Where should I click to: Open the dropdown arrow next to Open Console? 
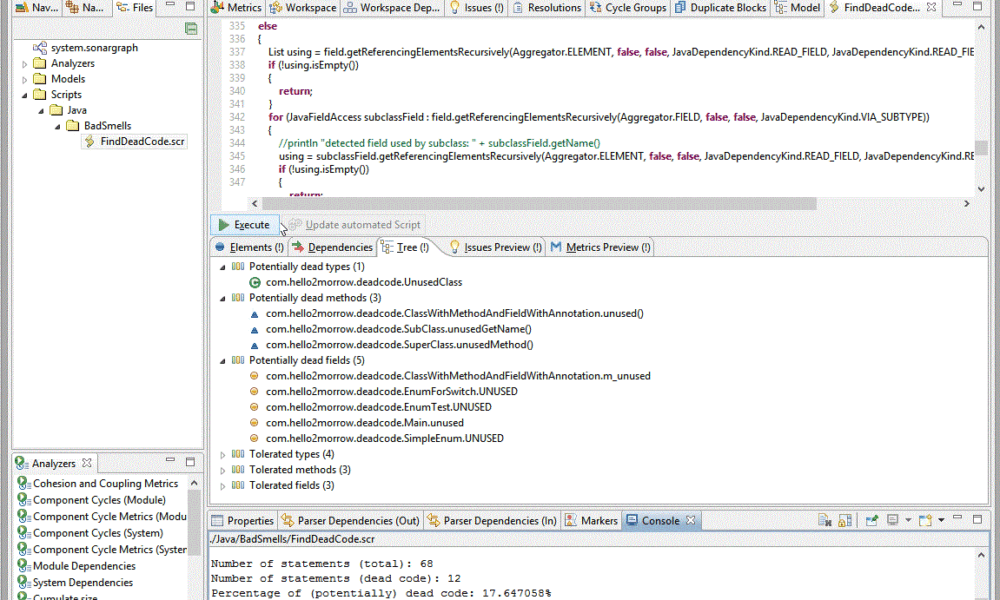point(941,519)
